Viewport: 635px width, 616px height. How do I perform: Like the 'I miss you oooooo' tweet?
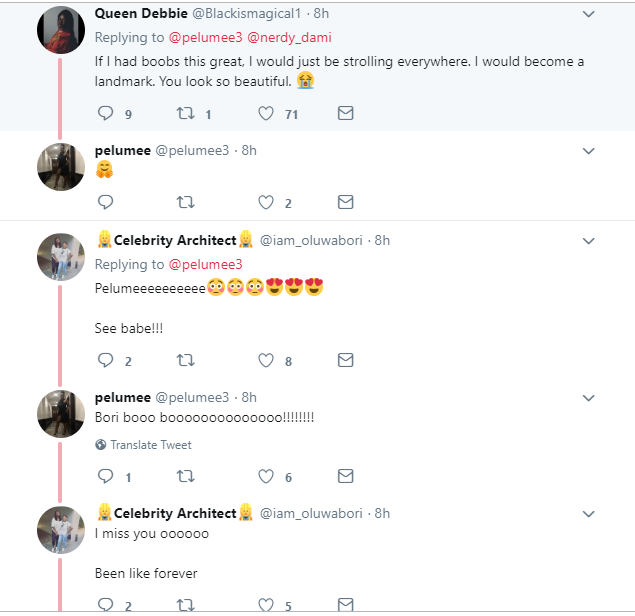point(266,605)
